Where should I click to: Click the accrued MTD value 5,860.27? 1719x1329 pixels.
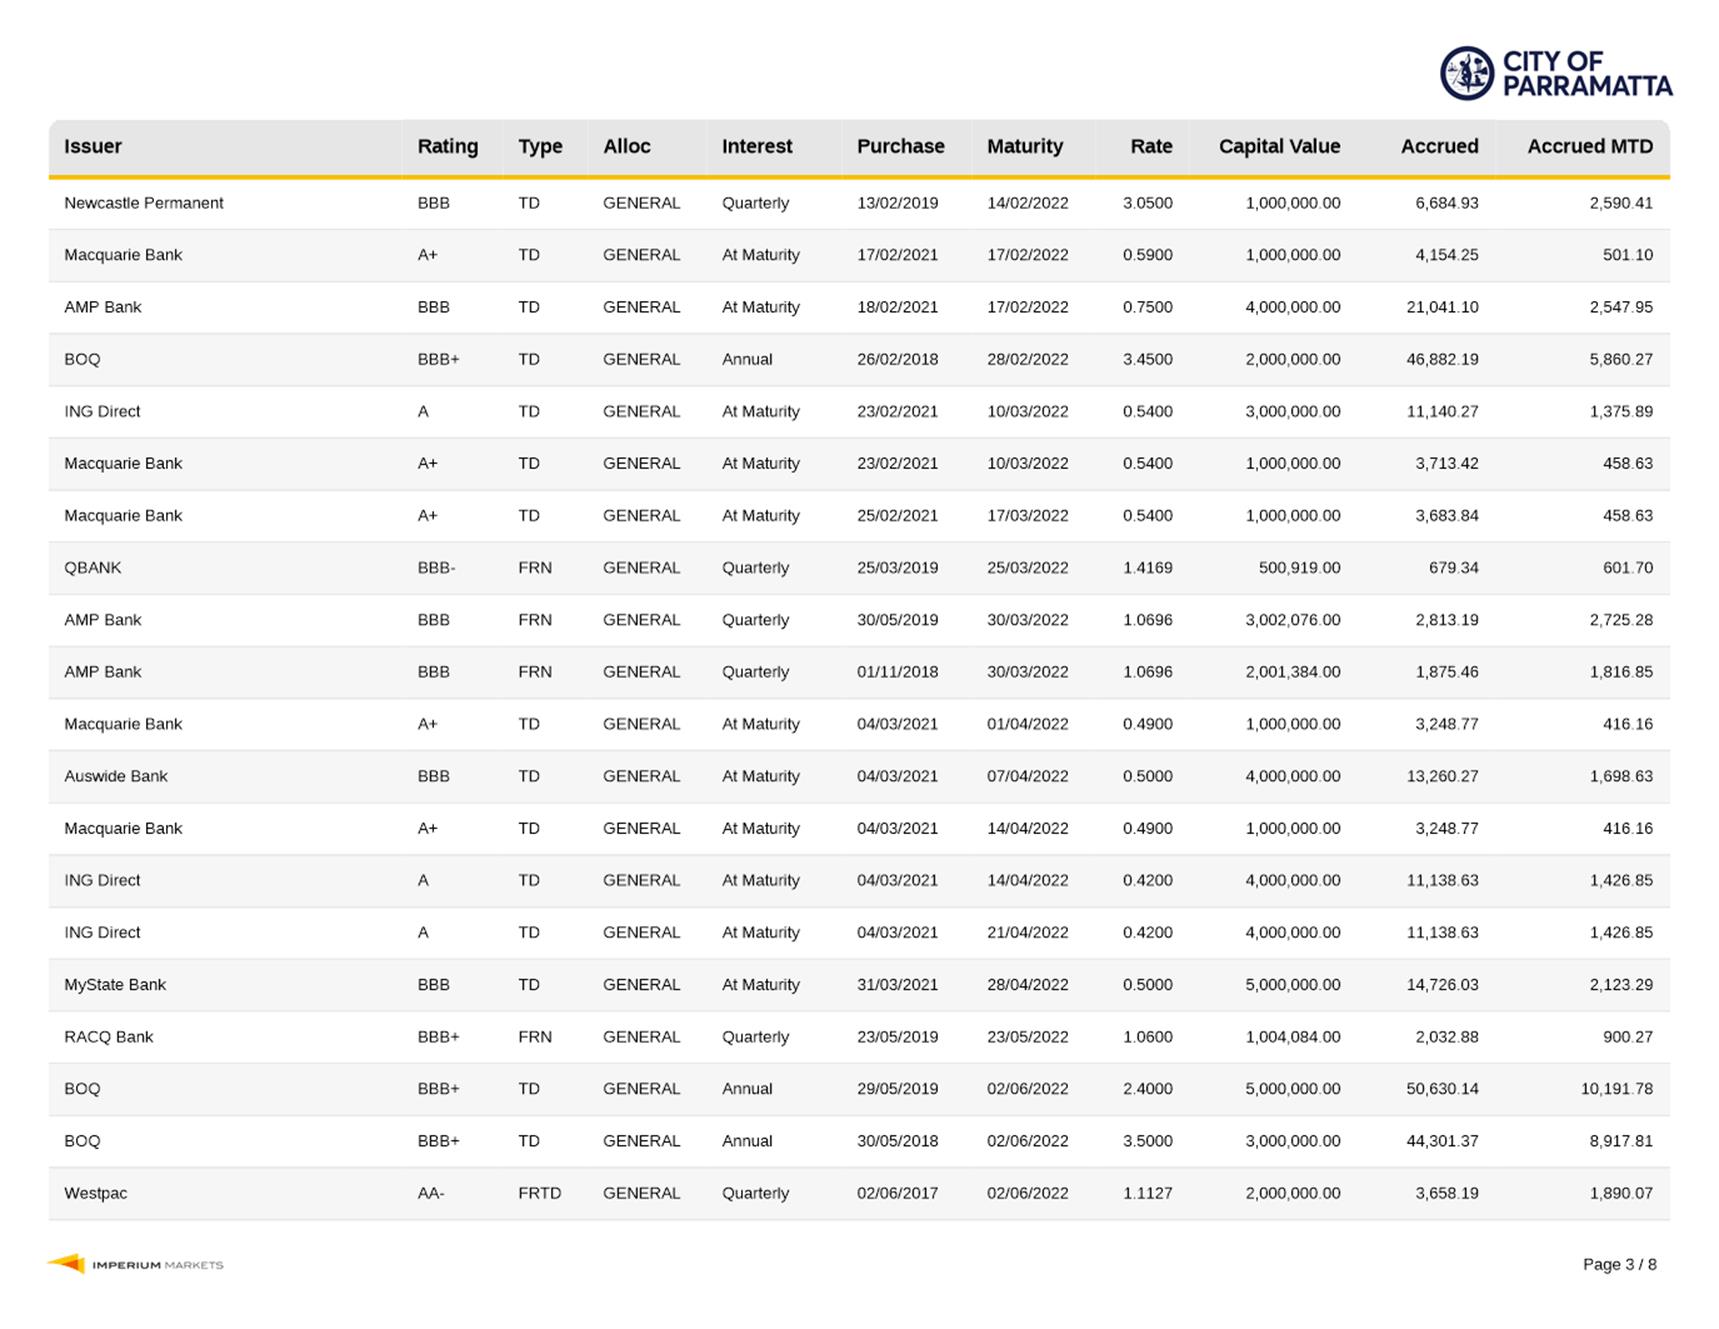tap(1621, 359)
